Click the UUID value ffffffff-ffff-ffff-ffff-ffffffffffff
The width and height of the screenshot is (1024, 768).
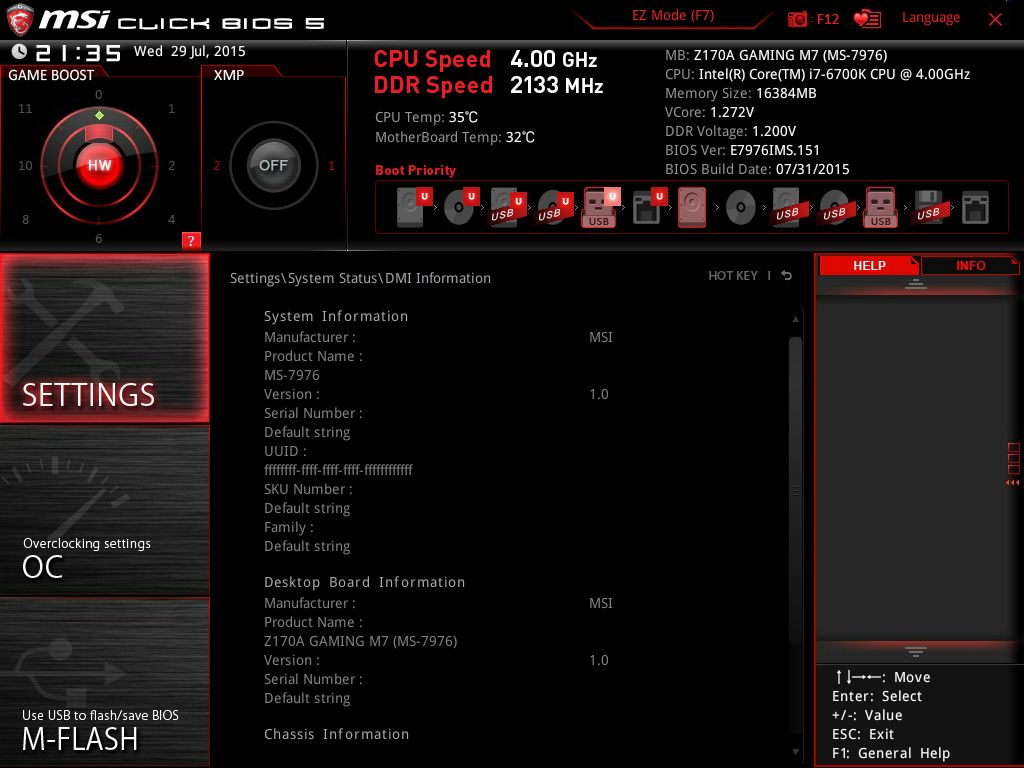[338, 470]
